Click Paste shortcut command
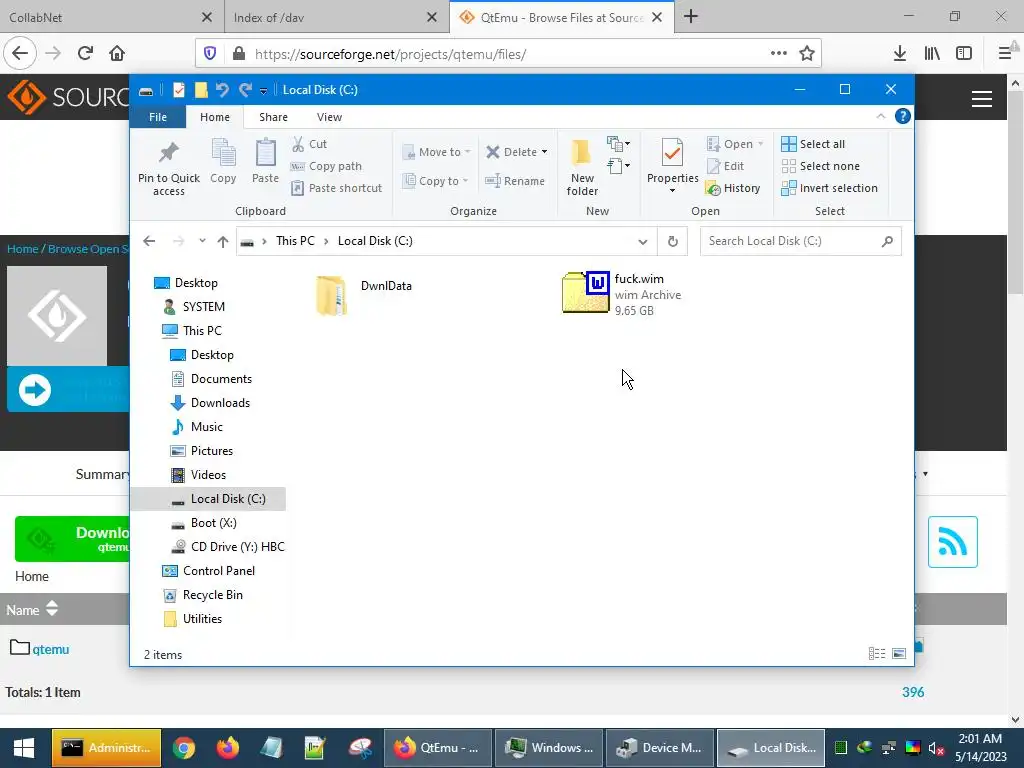Viewport: 1024px width, 768px height. pos(336,188)
